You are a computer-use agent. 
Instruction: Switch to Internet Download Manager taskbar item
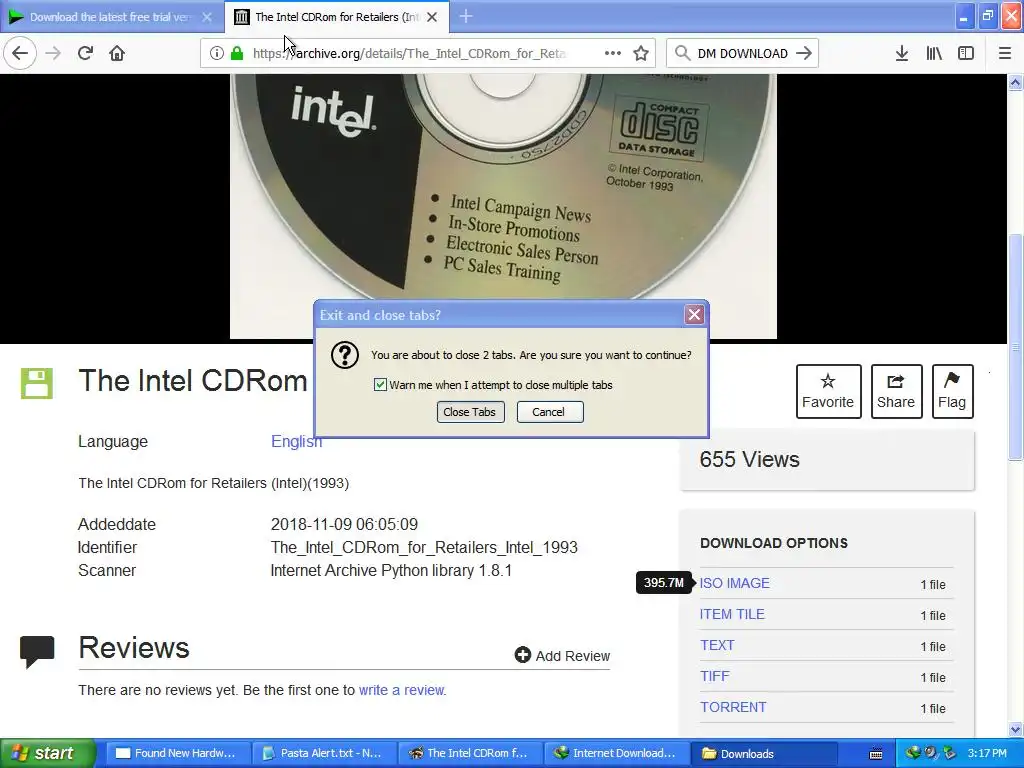pos(615,753)
